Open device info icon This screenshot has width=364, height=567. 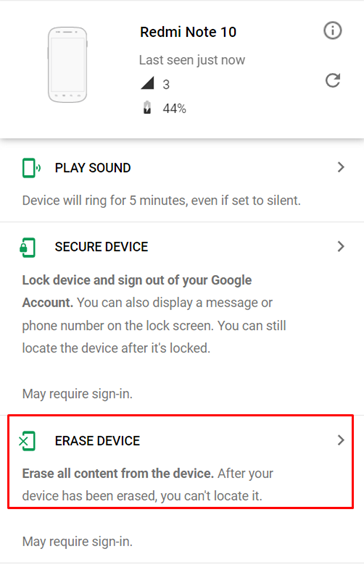tap(332, 30)
